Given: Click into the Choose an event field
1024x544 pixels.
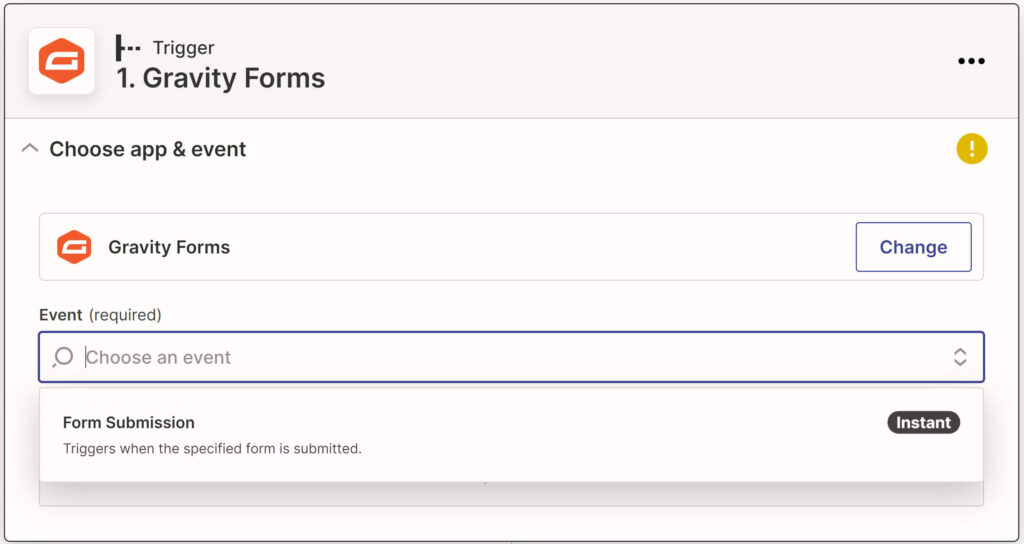Looking at the screenshot, I should coord(511,357).
